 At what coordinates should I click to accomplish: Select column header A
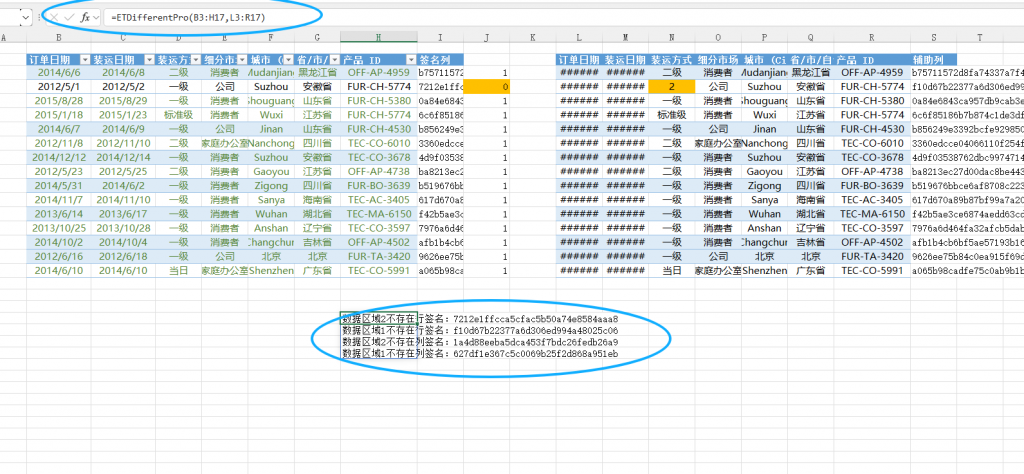coord(5,38)
